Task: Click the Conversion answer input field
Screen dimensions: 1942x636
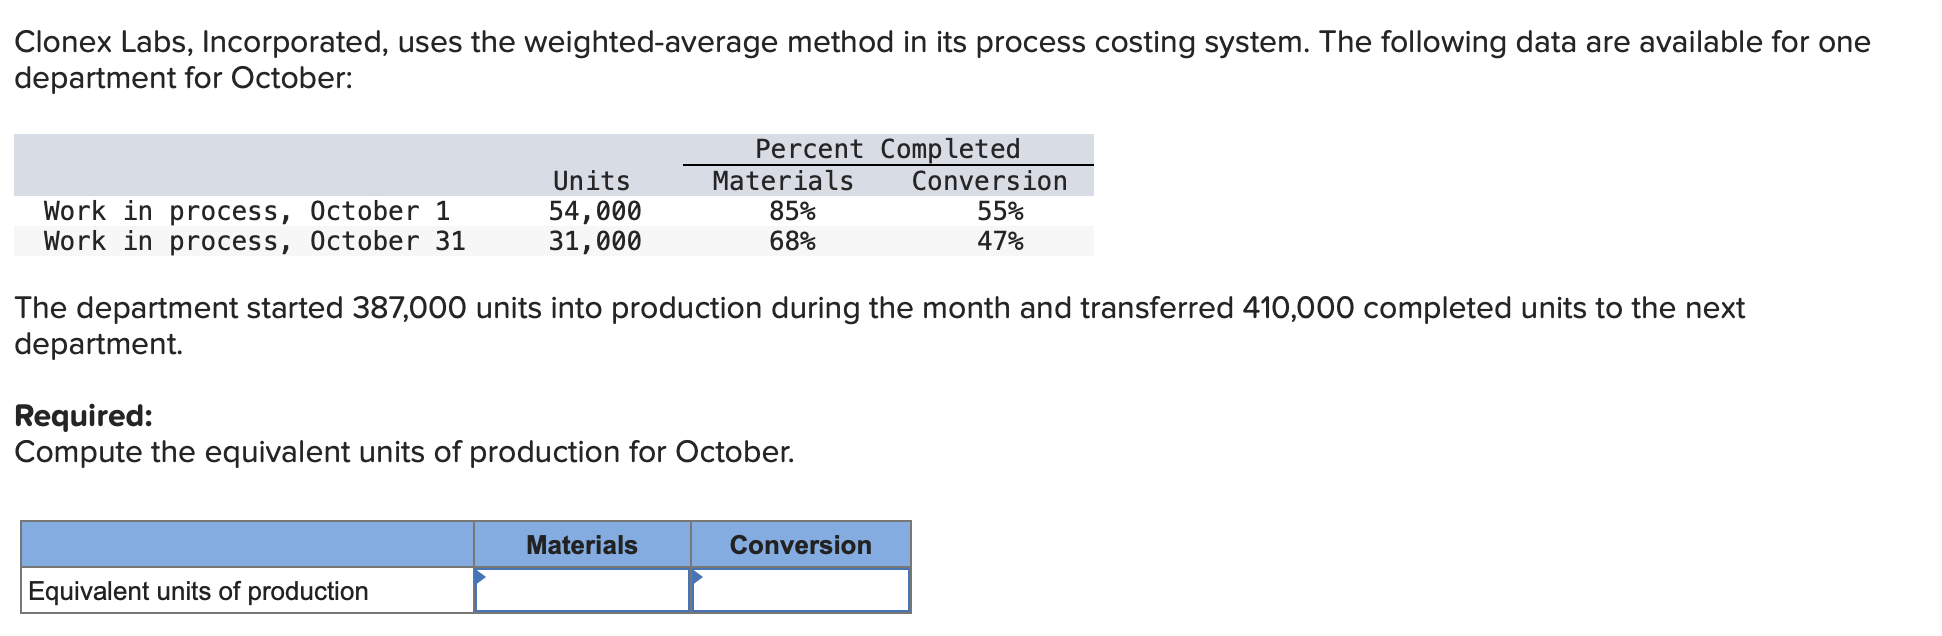Action: point(803,590)
